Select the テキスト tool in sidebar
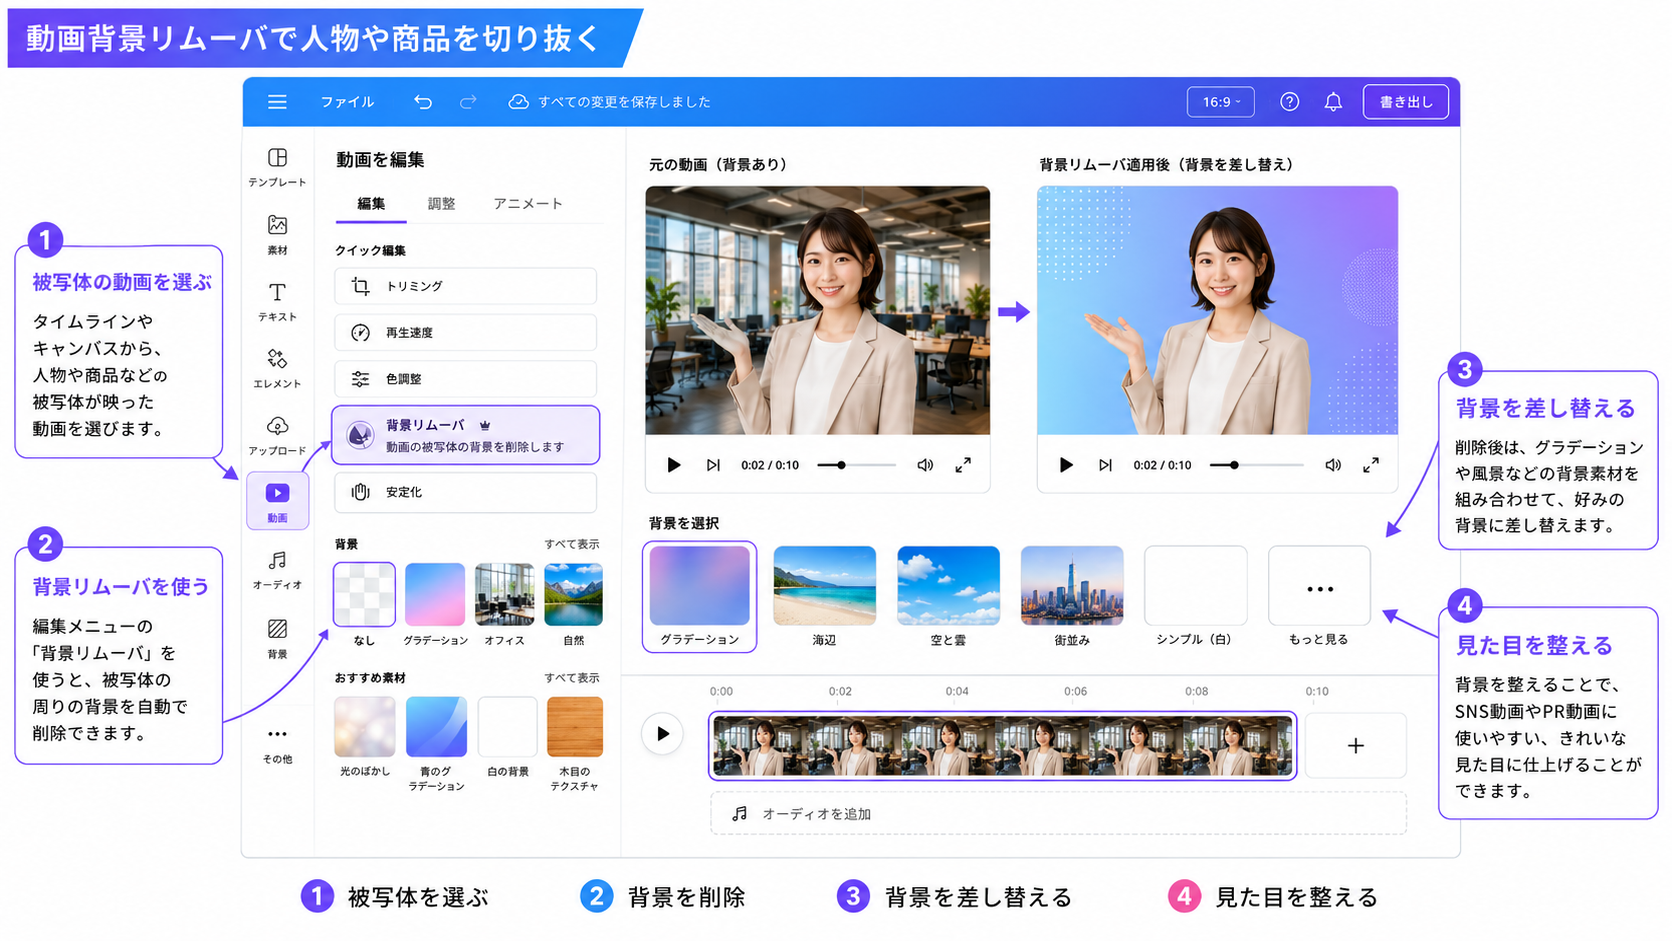Image resolution: width=1672 pixels, height=941 pixels. coord(277,302)
